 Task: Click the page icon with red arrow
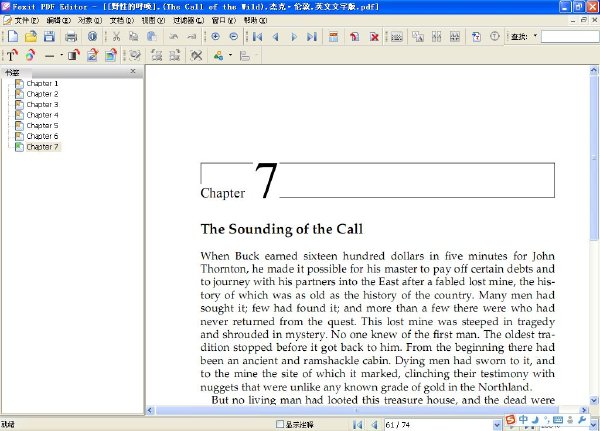click(355, 37)
